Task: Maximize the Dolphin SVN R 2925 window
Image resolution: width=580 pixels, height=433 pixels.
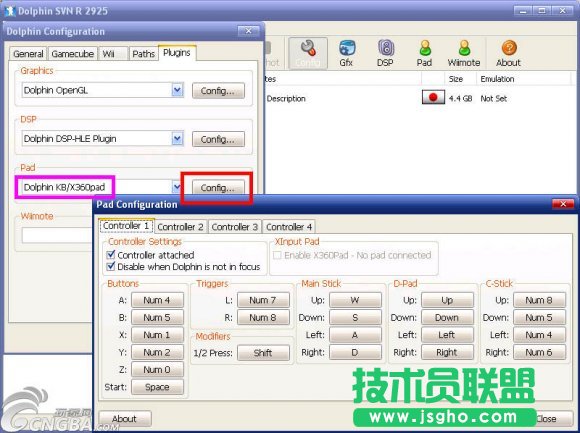Action: [x=543, y=11]
